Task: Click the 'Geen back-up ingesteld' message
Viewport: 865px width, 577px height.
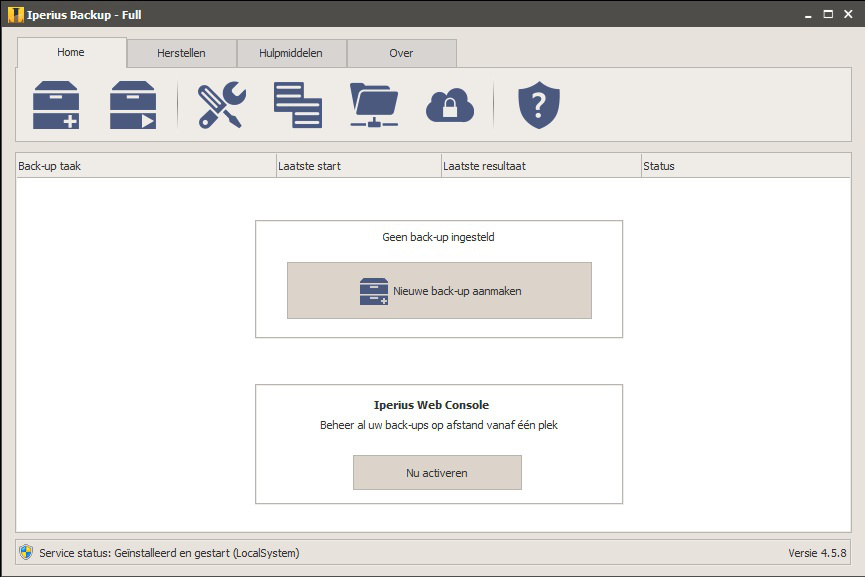Action: (439, 237)
